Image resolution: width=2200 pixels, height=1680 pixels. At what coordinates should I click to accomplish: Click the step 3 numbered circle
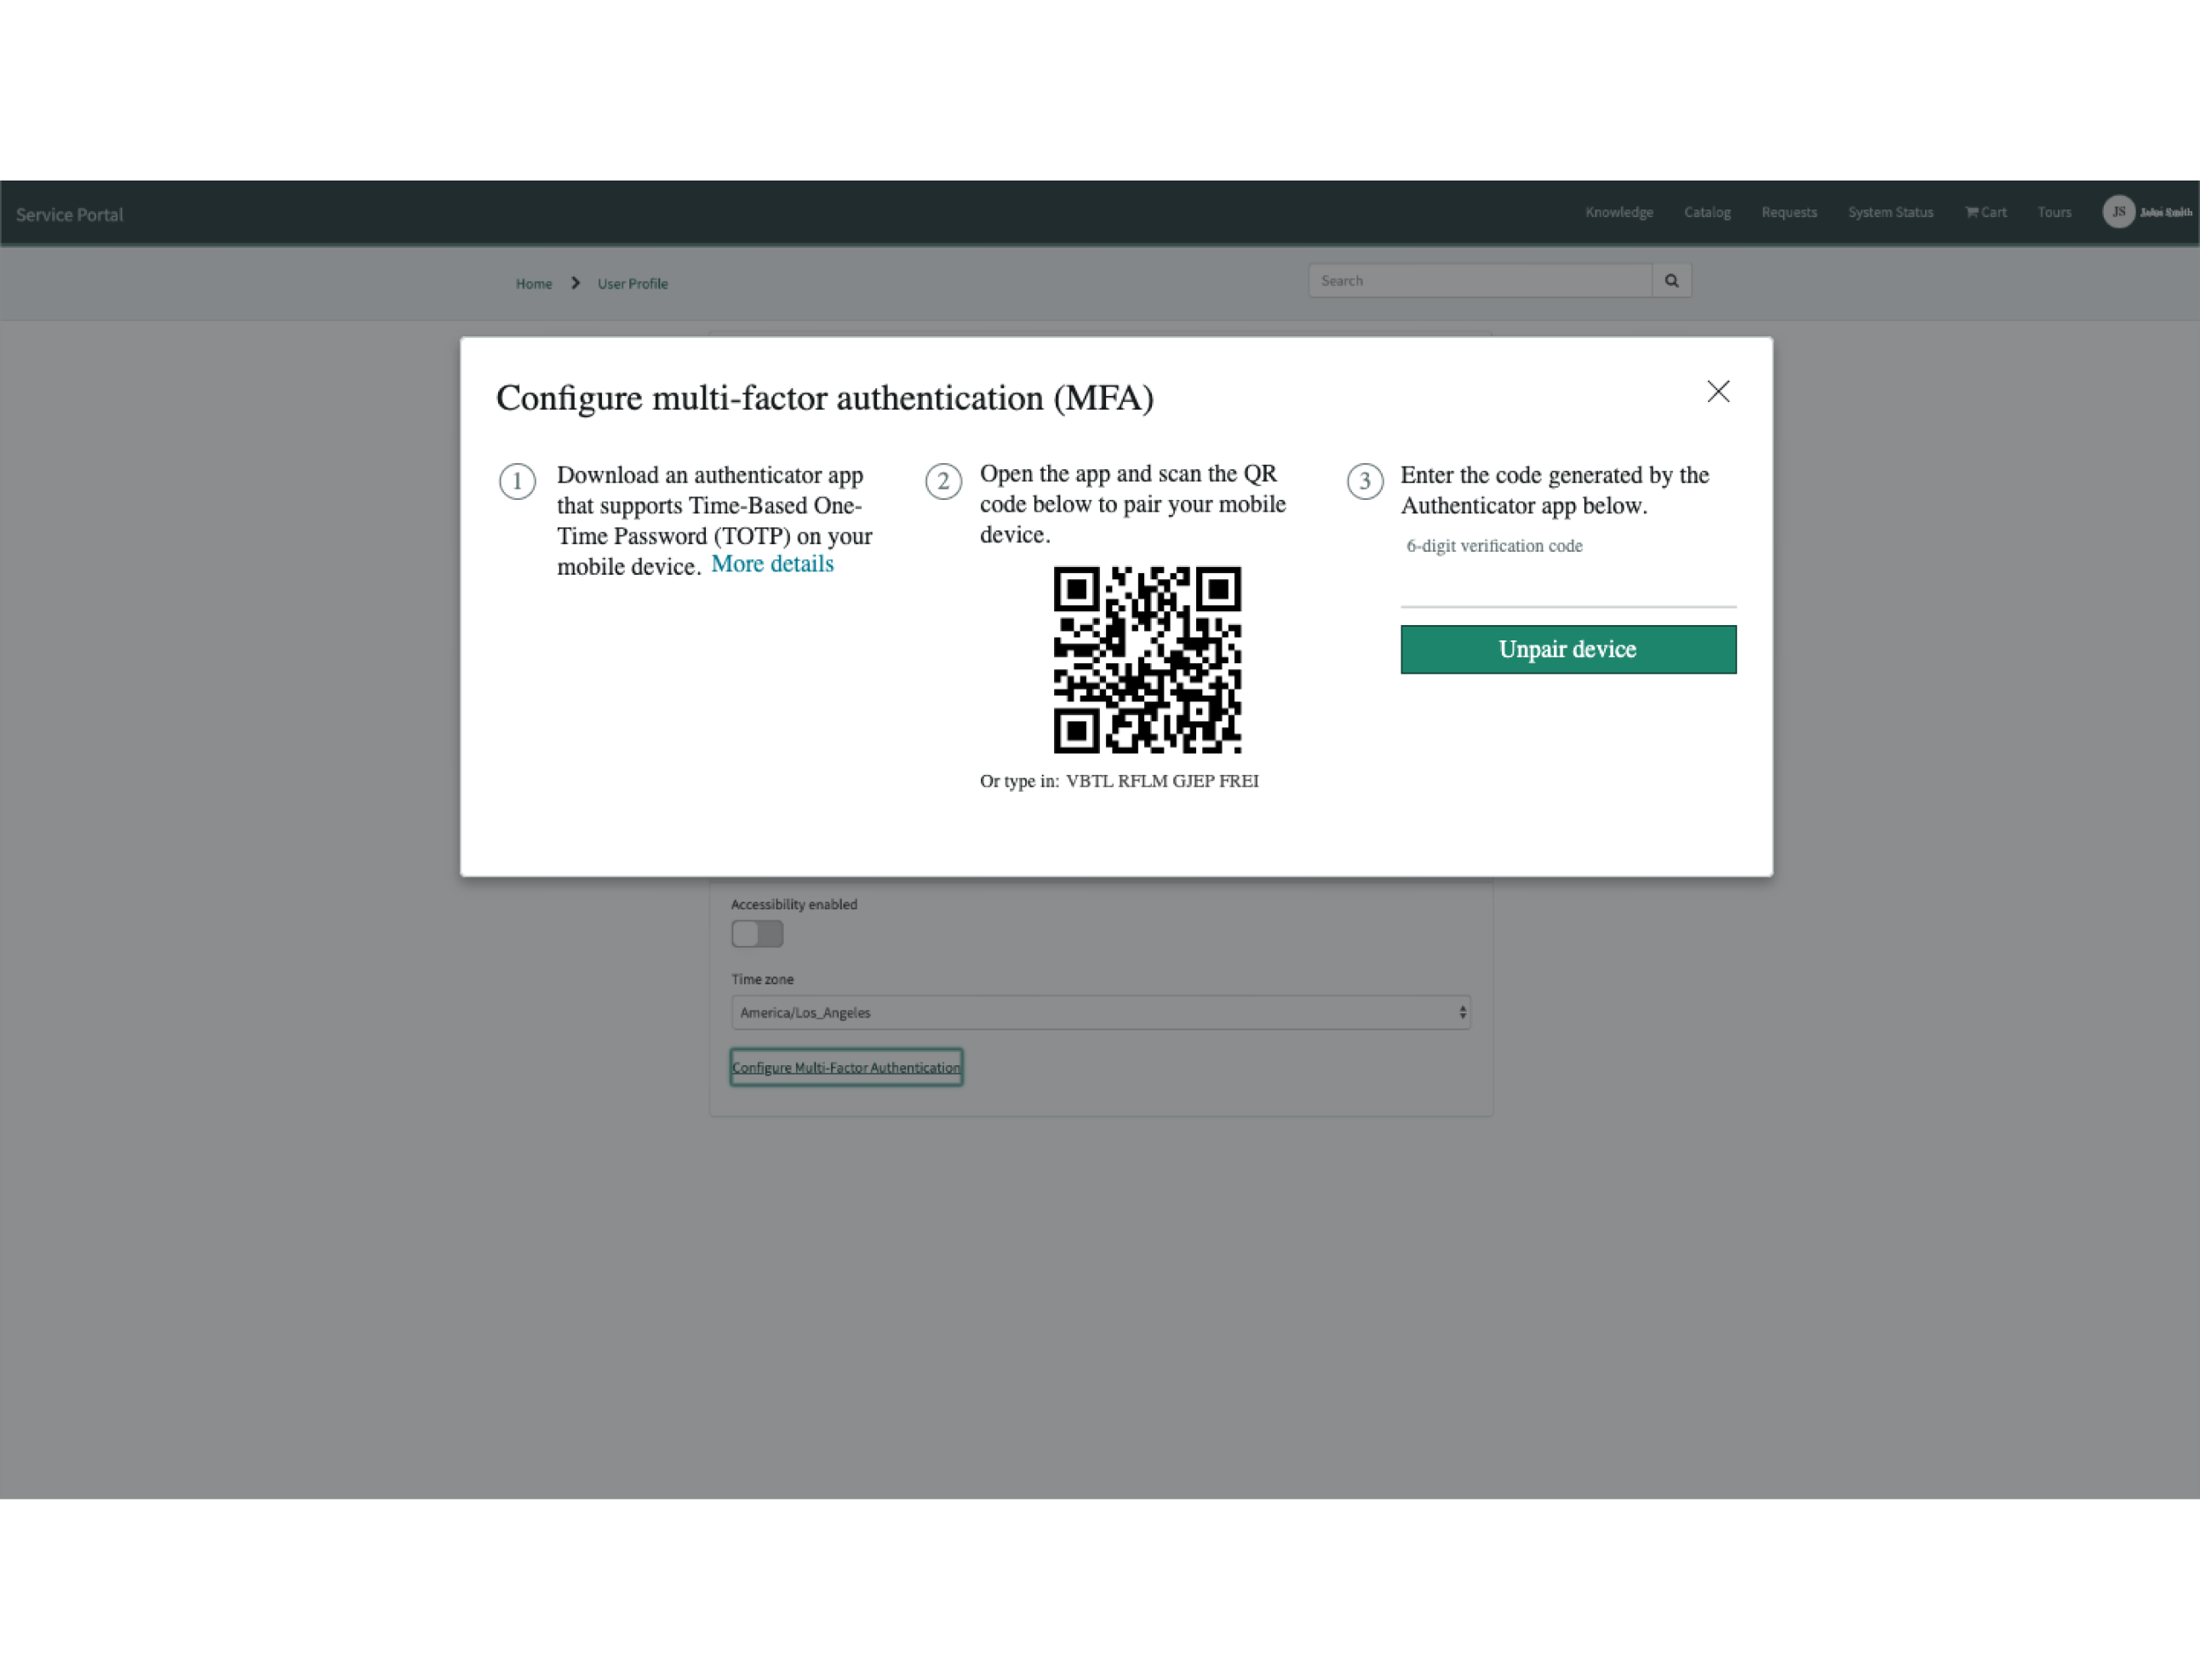click(x=1365, y=481)
